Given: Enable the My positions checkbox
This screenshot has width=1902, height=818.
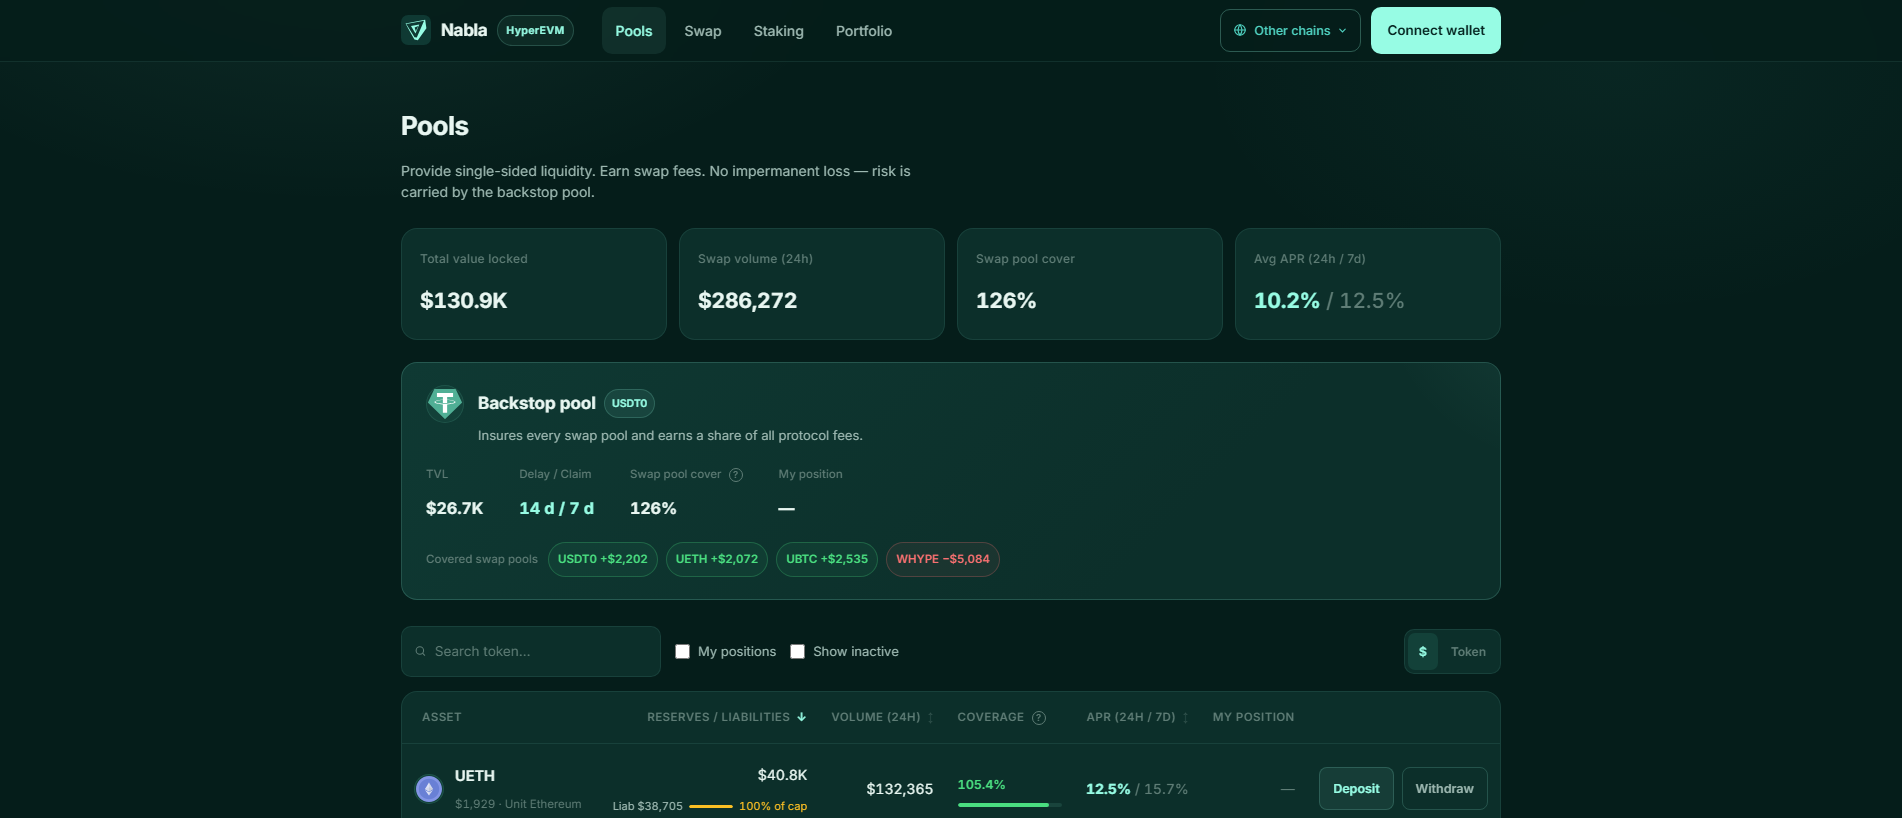Looking at the screenshot, I should tap(682, 651).
